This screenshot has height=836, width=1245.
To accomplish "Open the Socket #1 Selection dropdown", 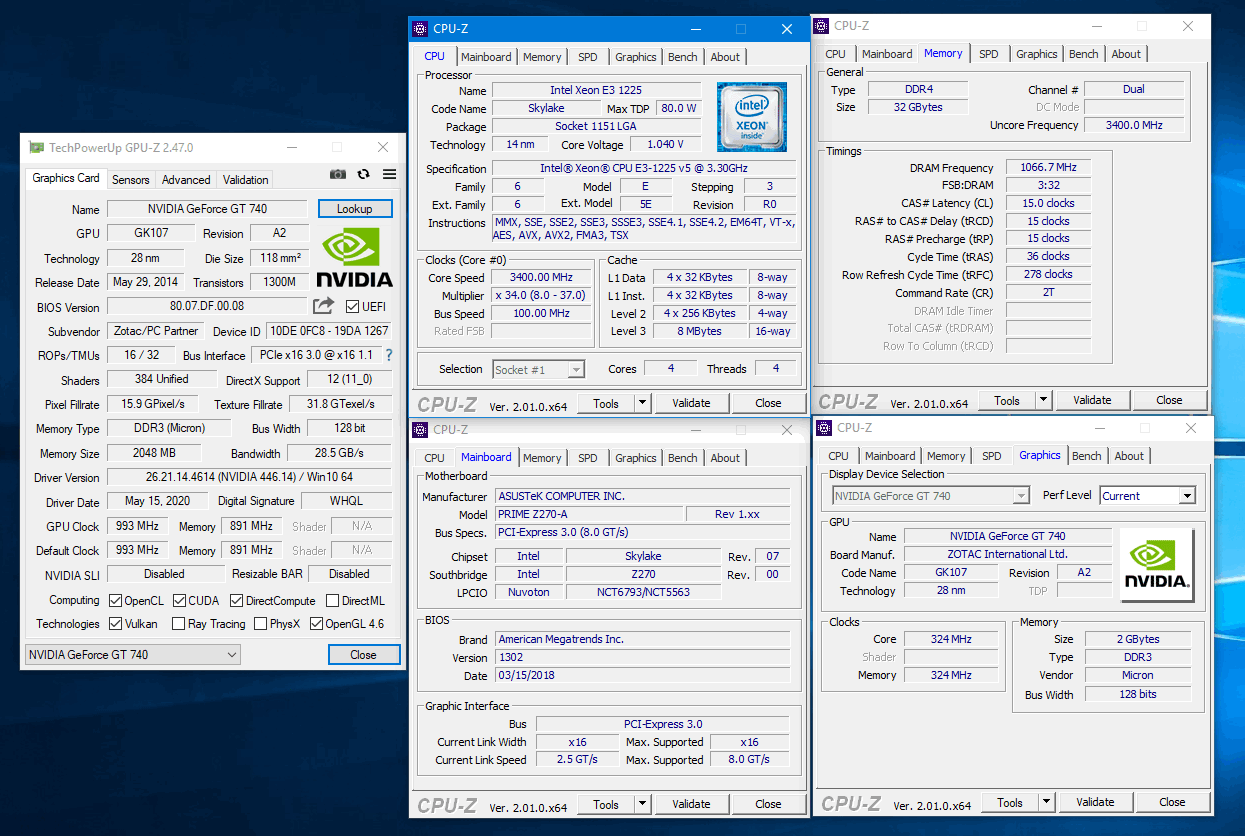I will pos(538,370).
